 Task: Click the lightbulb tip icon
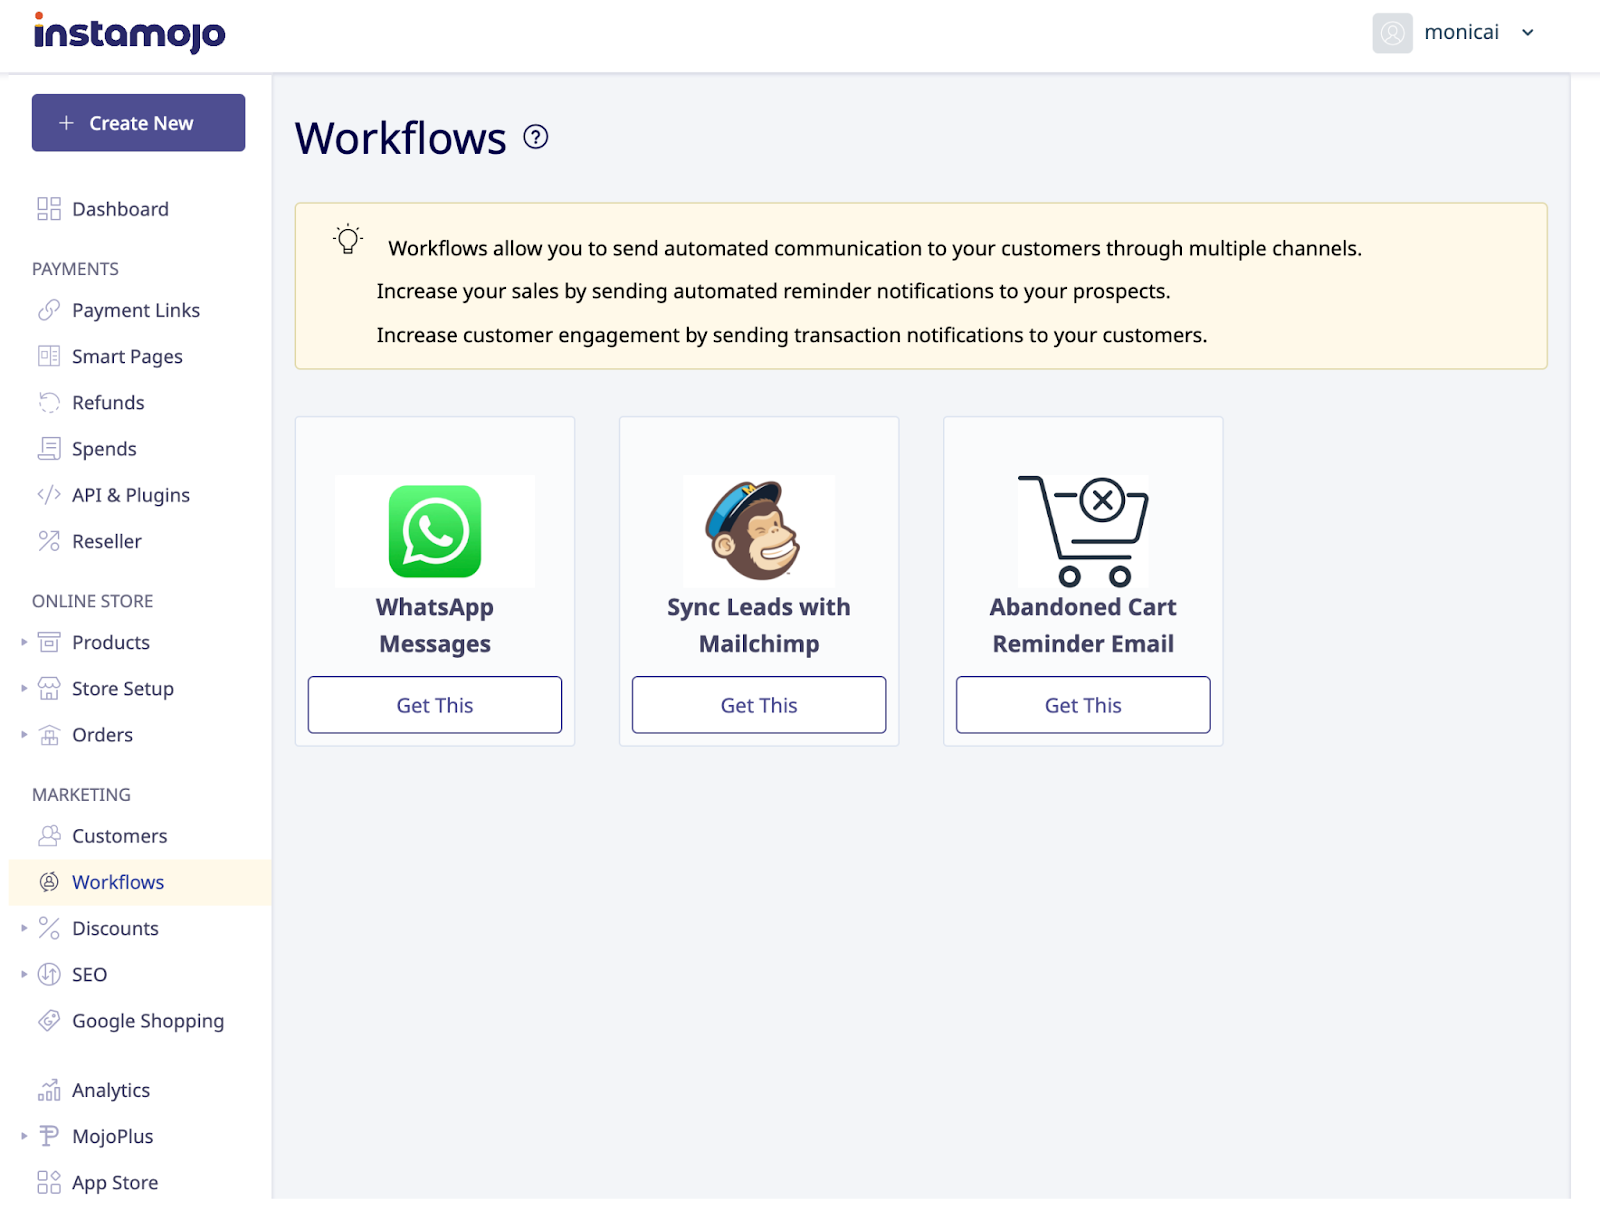pos(348,239)
